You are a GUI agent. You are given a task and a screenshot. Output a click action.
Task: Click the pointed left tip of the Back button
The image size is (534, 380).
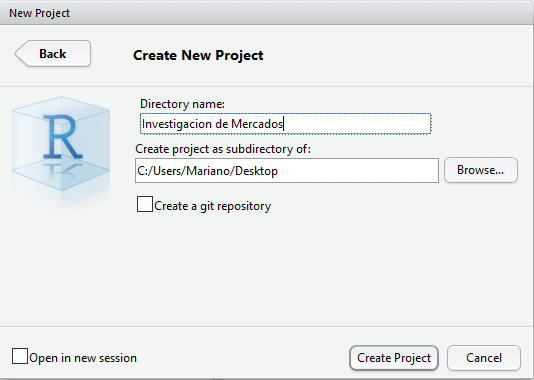[x=18, y=53]
